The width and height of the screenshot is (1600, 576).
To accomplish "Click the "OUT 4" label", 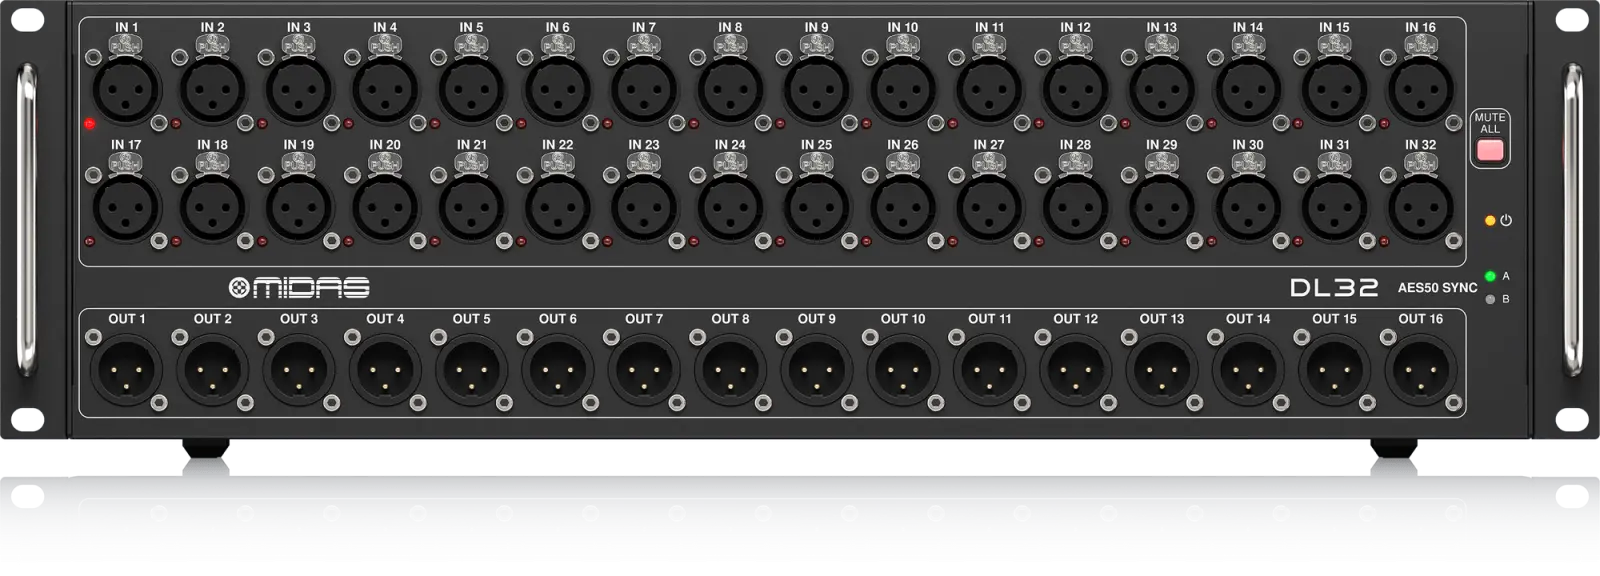I will (385, 319).
